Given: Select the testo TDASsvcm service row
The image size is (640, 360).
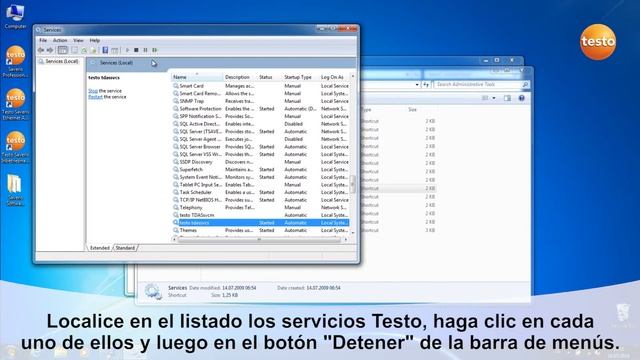Looking at the screenshot, I should [260, 215].
